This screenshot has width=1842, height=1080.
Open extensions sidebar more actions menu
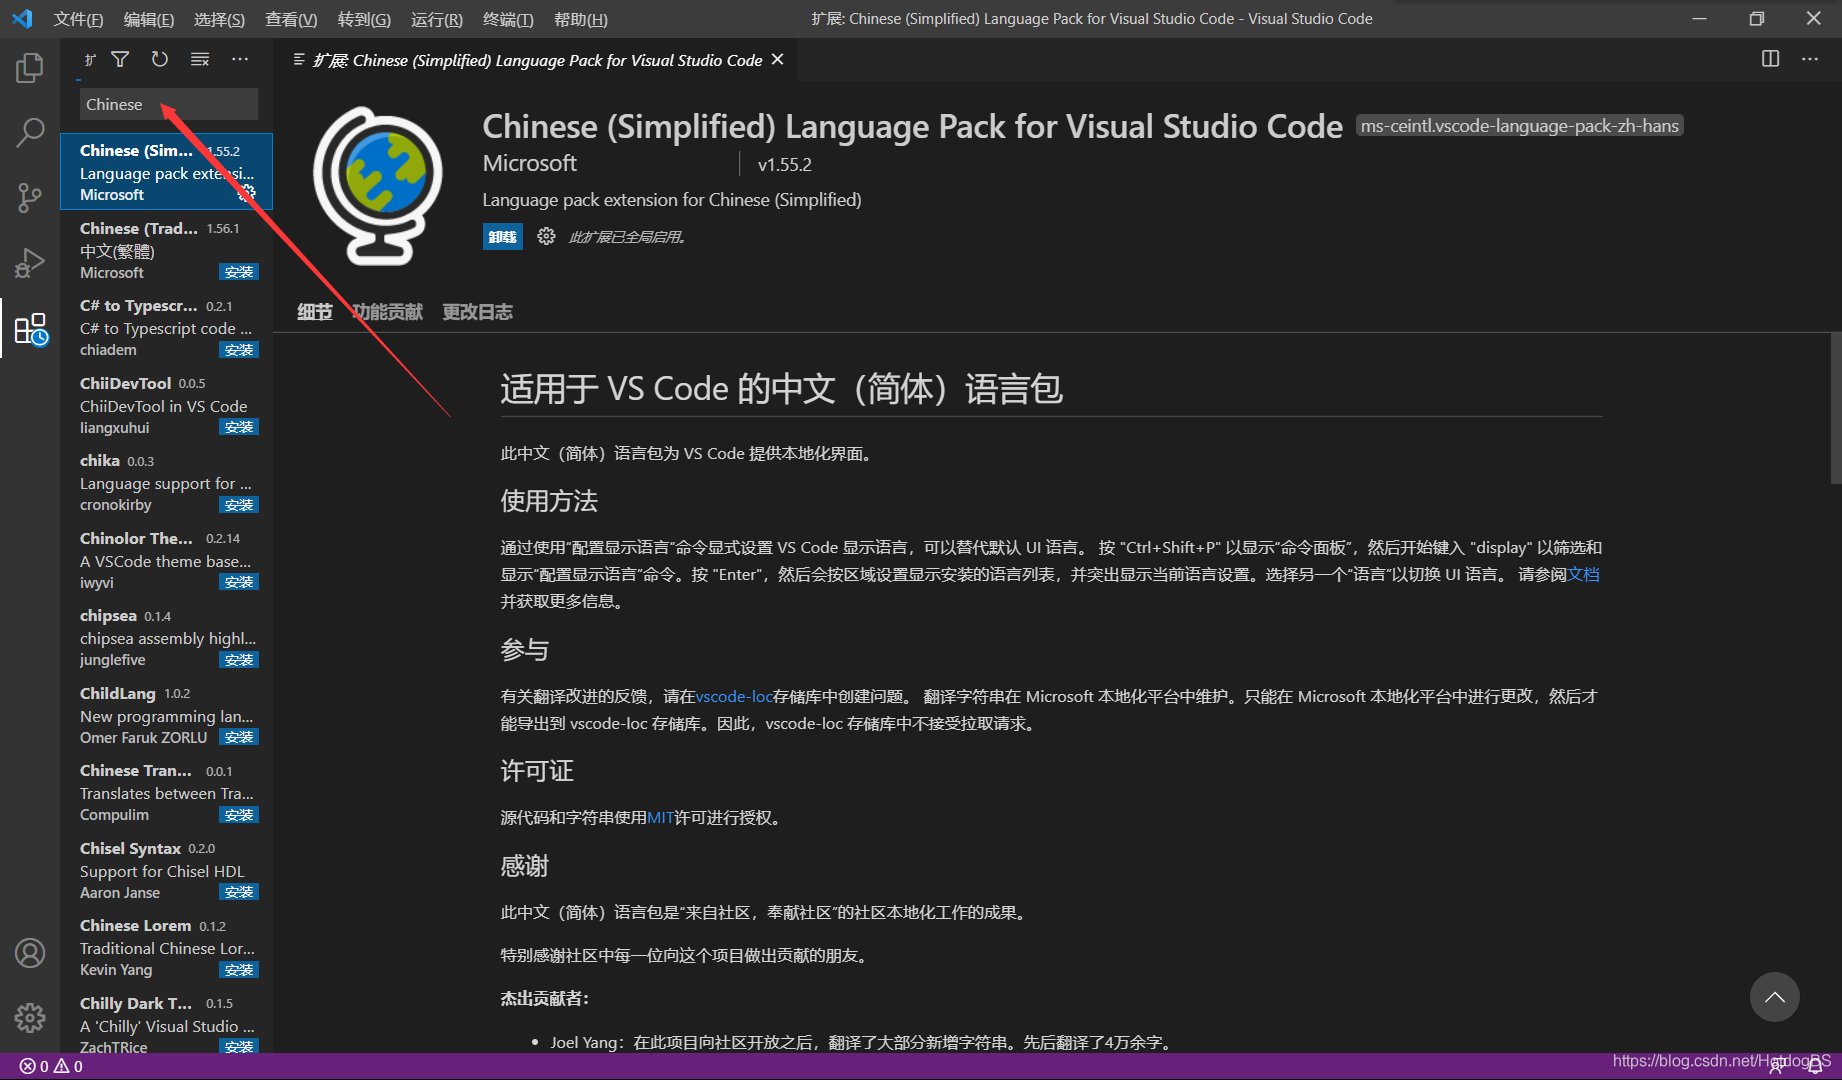coord(240,60)
